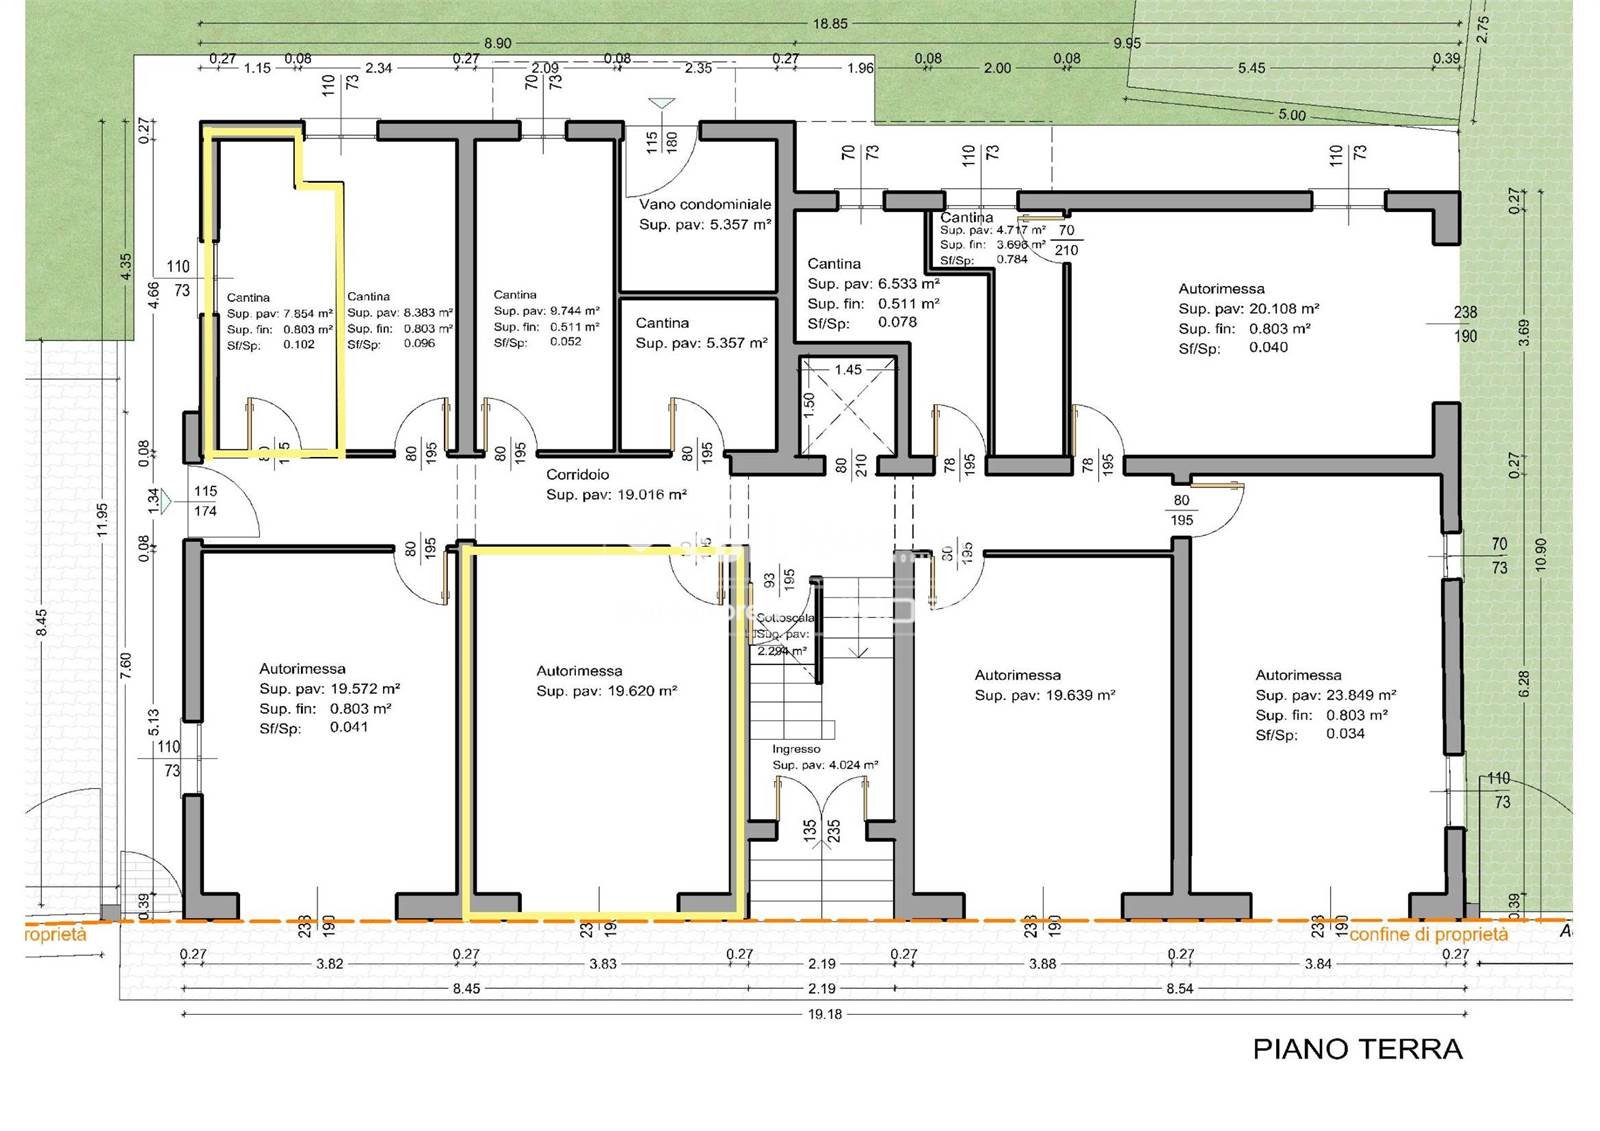The width and height of the screenshot is (1600, 1131).
Task: Click the Vano condominiale room label
Action: pyautogui.click(x=705, y=204)
